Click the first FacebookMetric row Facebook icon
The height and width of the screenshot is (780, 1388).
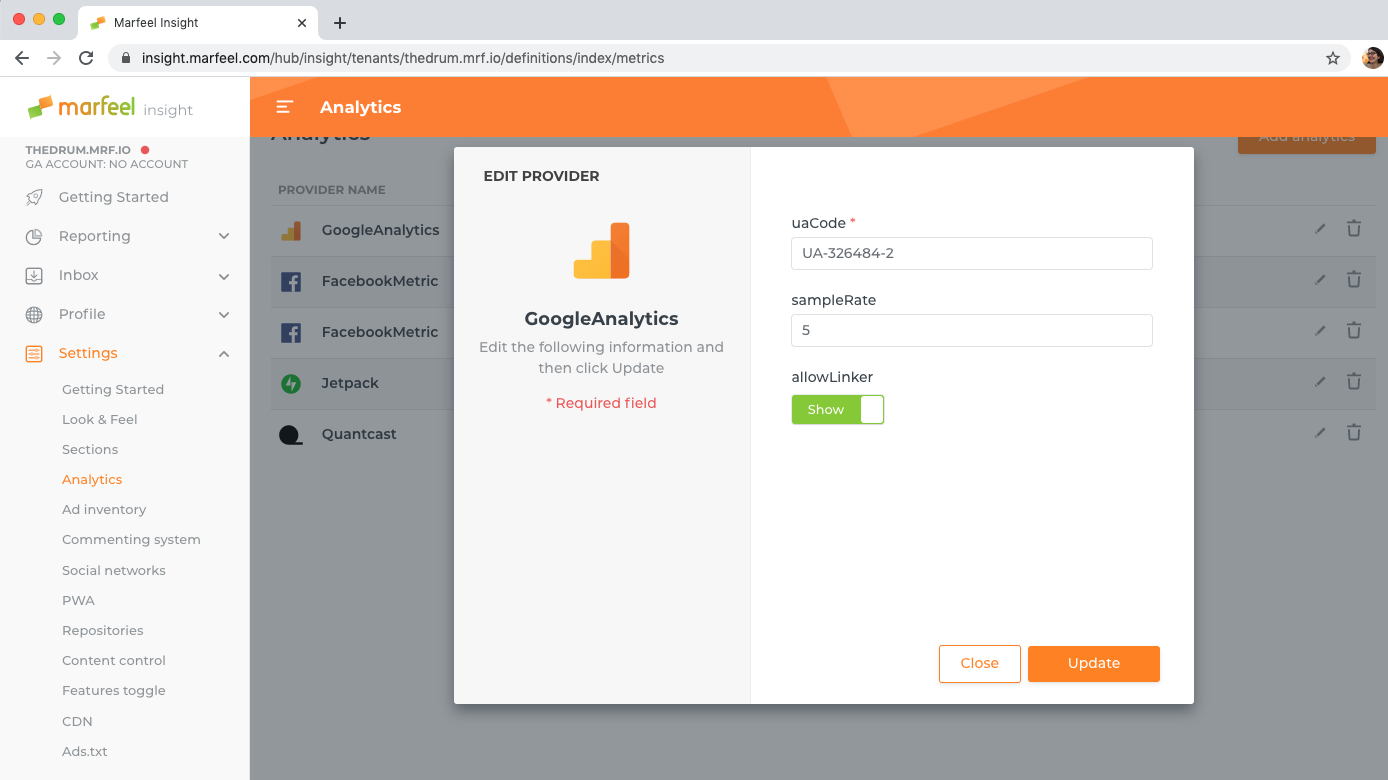click(291, 281)
